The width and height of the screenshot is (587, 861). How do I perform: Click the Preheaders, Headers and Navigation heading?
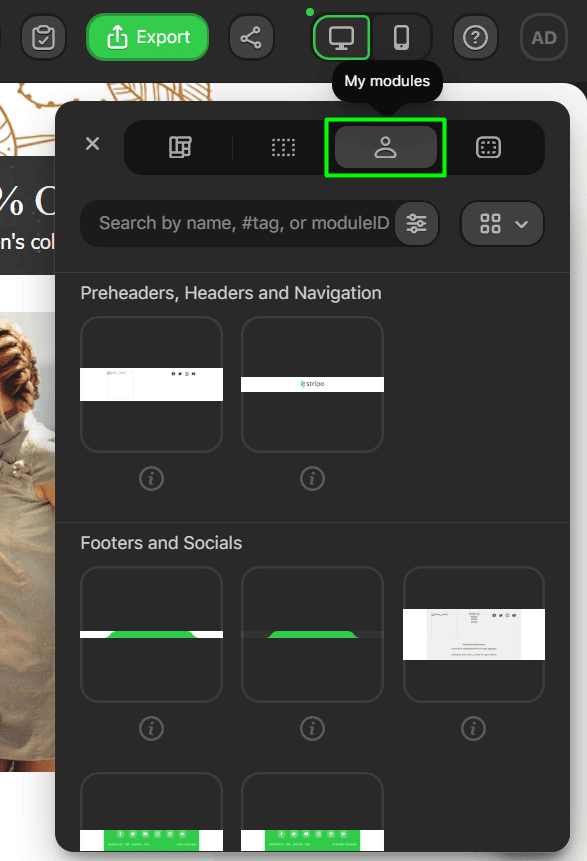tap(231, 293)
